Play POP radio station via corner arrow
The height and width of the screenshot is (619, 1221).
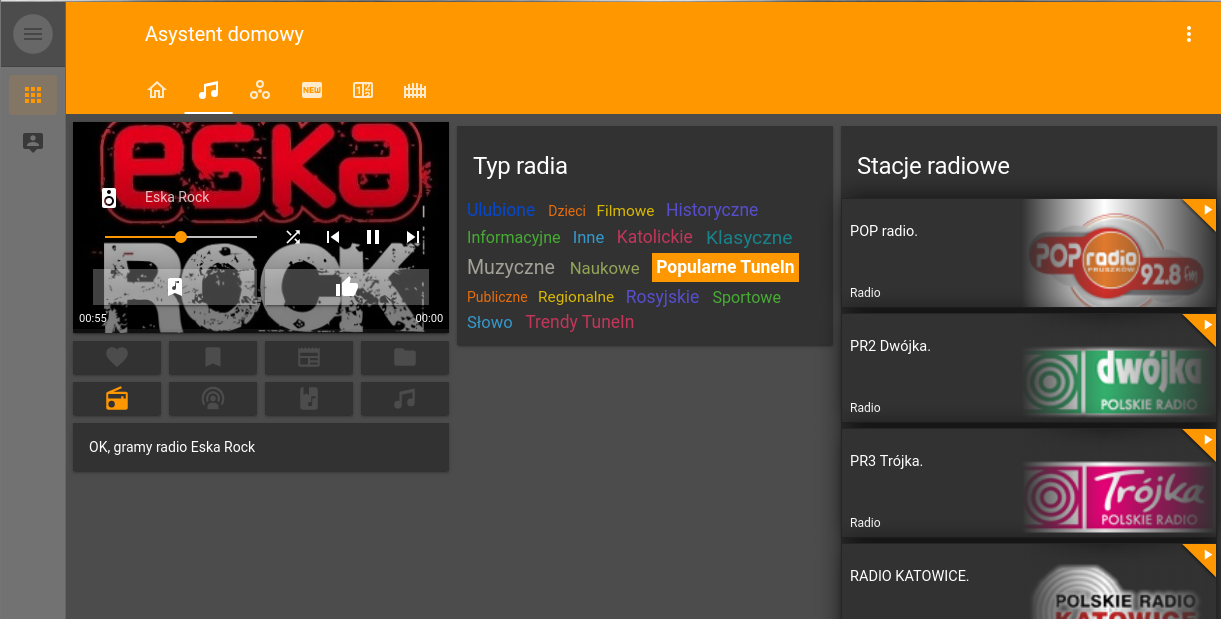(1206, 209)
